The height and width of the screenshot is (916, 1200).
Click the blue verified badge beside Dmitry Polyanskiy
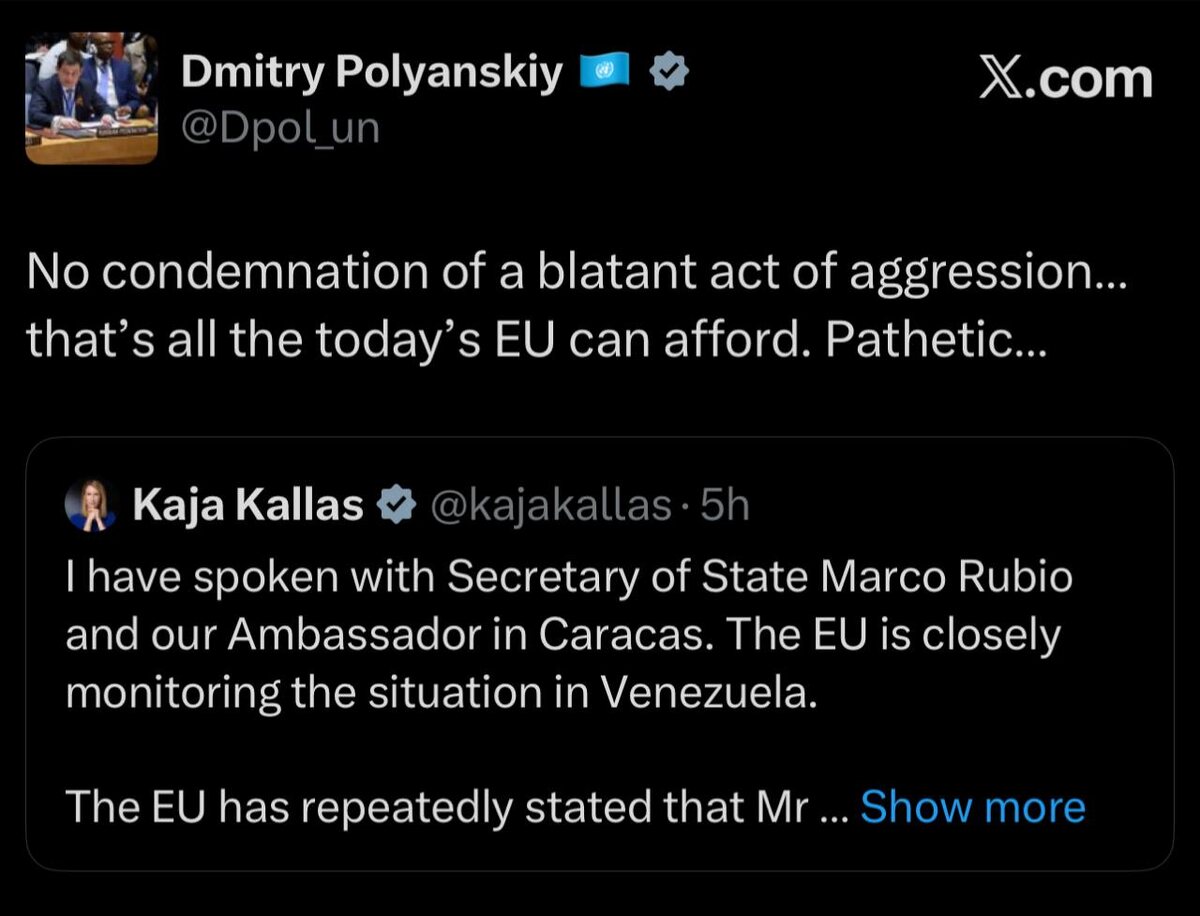point(667,72)
